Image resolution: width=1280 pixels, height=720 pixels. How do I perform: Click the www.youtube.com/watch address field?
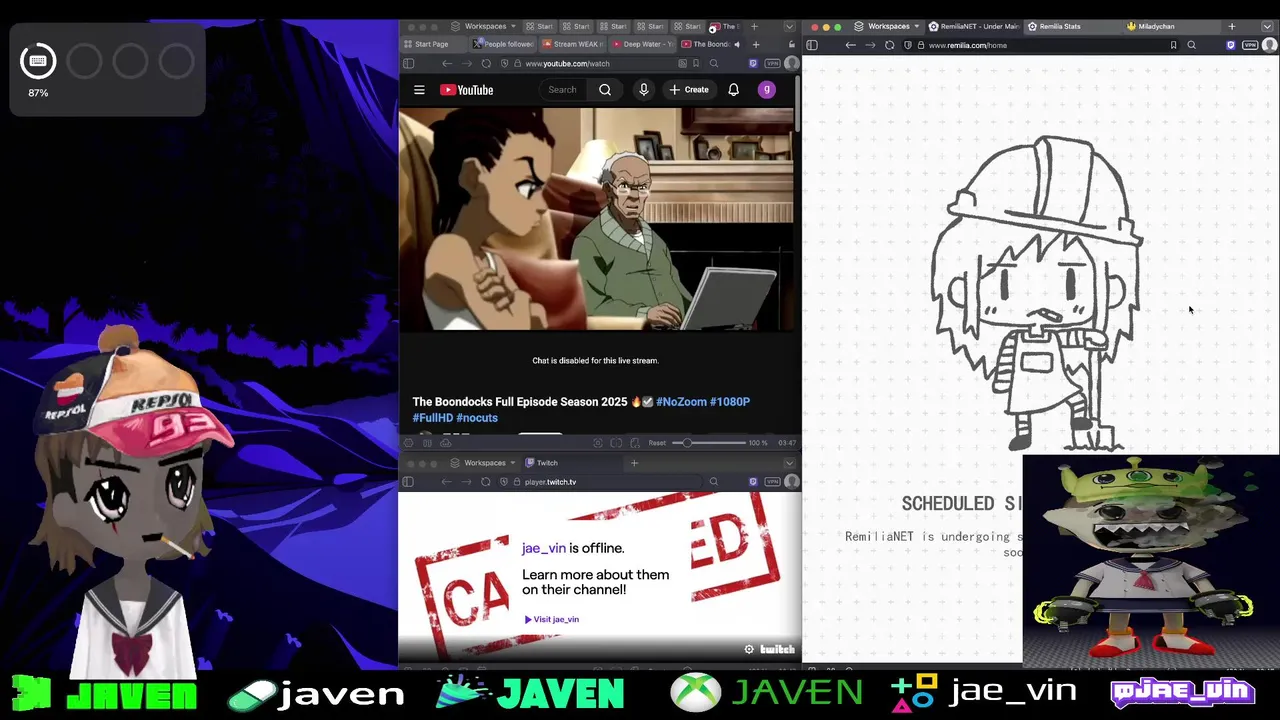(x=600, y=63)
